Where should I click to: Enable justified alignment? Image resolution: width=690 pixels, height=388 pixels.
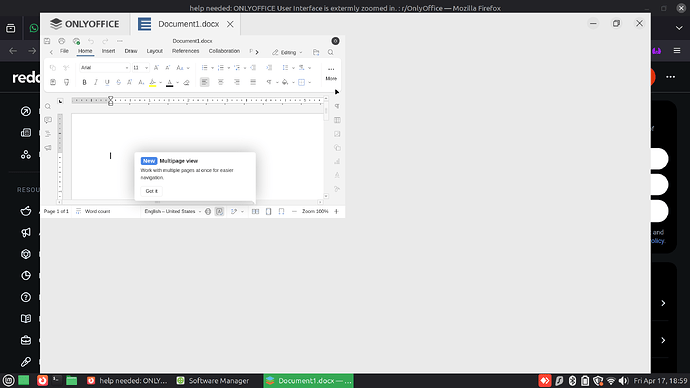tap(253, 82)
